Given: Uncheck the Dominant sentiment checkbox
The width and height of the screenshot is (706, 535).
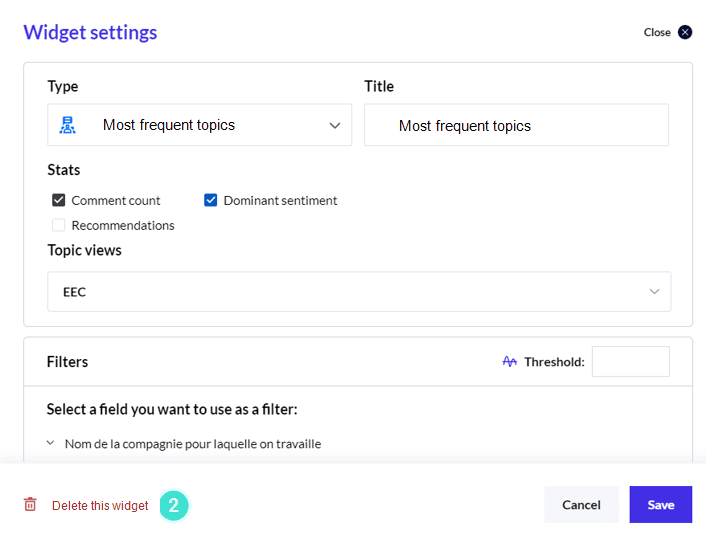Looking at the screenshot, I should 210,200.
